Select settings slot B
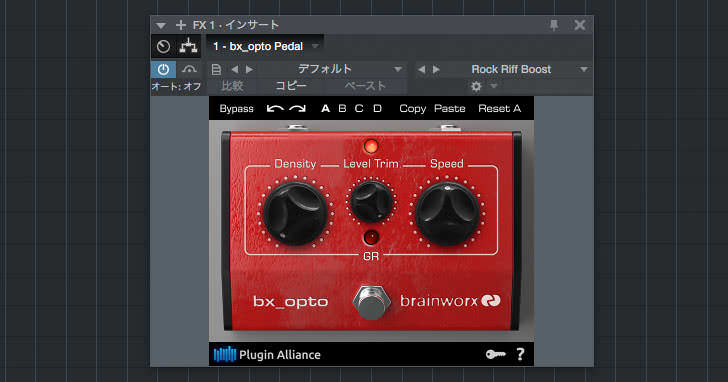Image resolution: width=728 pixels, height=382 pixels. pos(342,109)
